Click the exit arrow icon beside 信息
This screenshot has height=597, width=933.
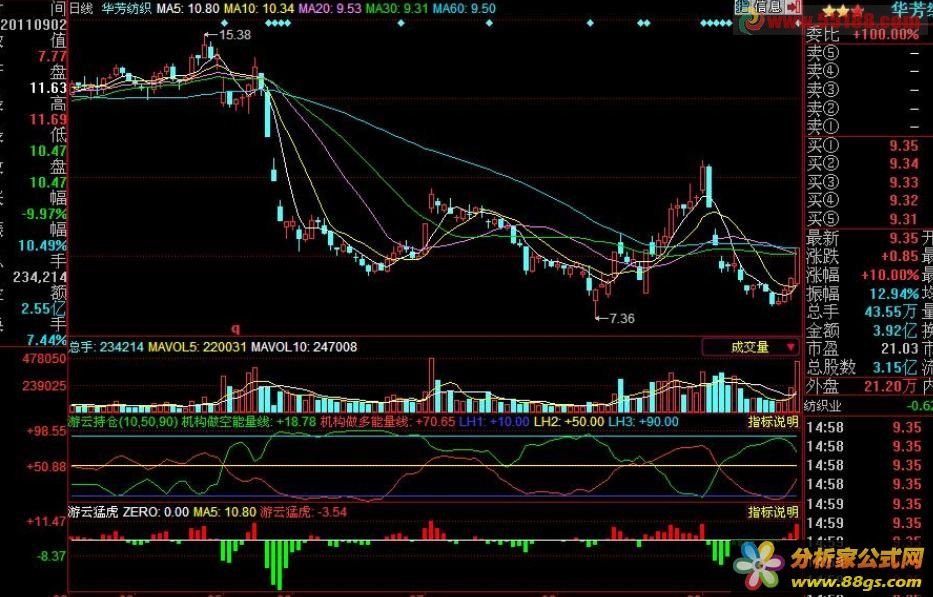pyautogui.click(x=793, y=7)
